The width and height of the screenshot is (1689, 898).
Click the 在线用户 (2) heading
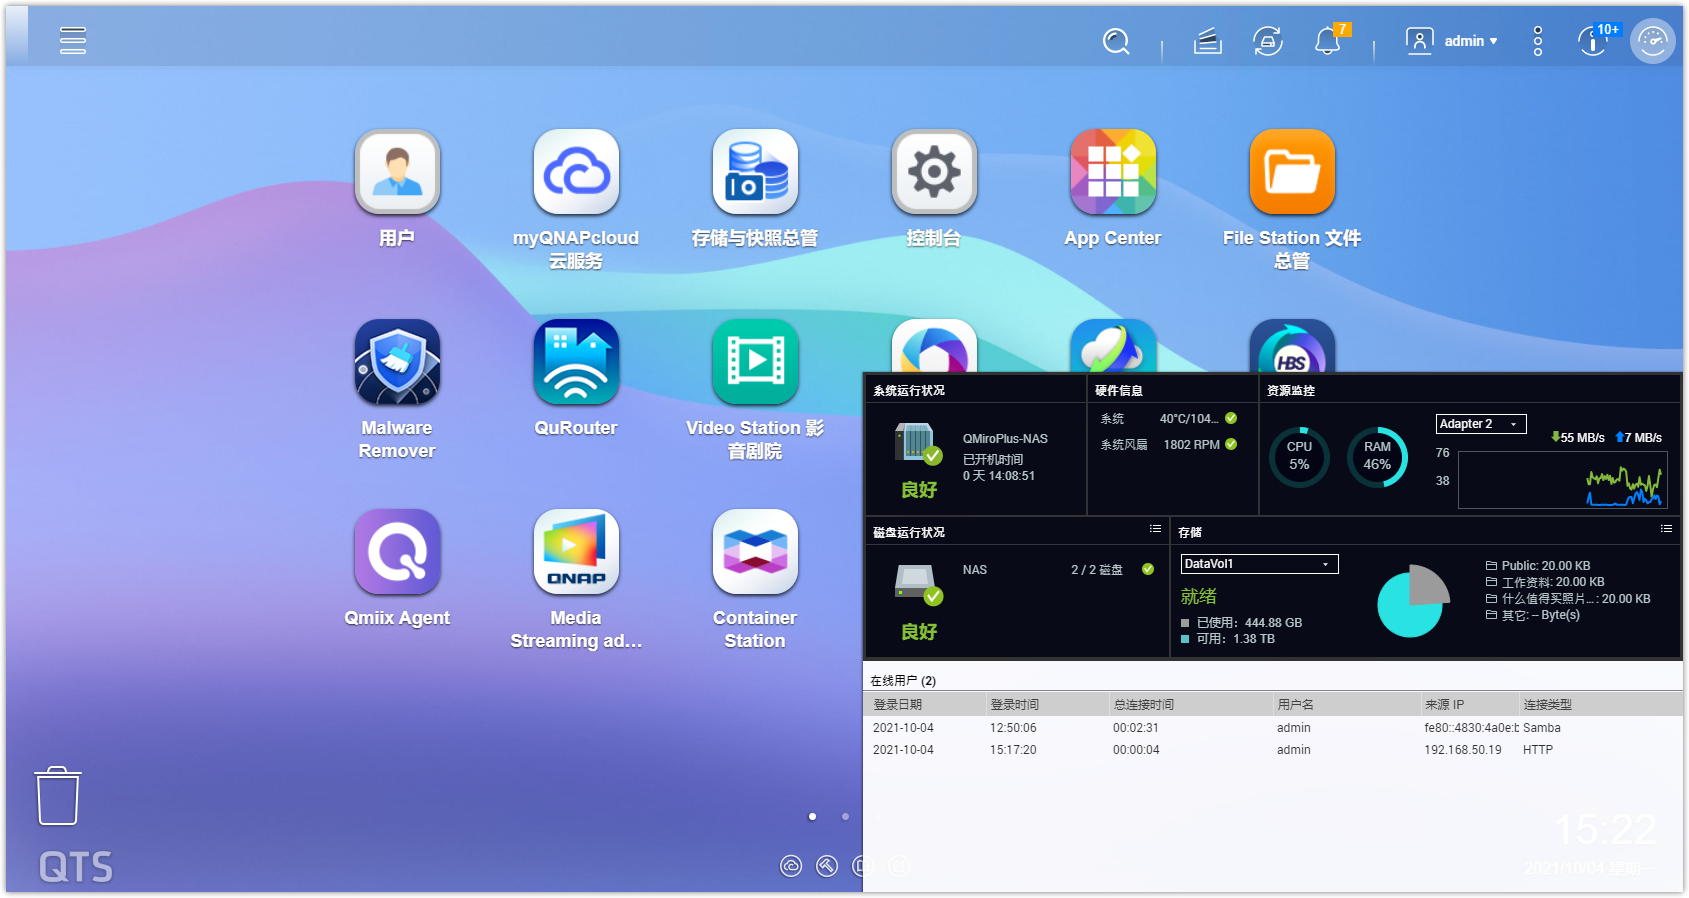pyautogui.click(x=903, y=681)
